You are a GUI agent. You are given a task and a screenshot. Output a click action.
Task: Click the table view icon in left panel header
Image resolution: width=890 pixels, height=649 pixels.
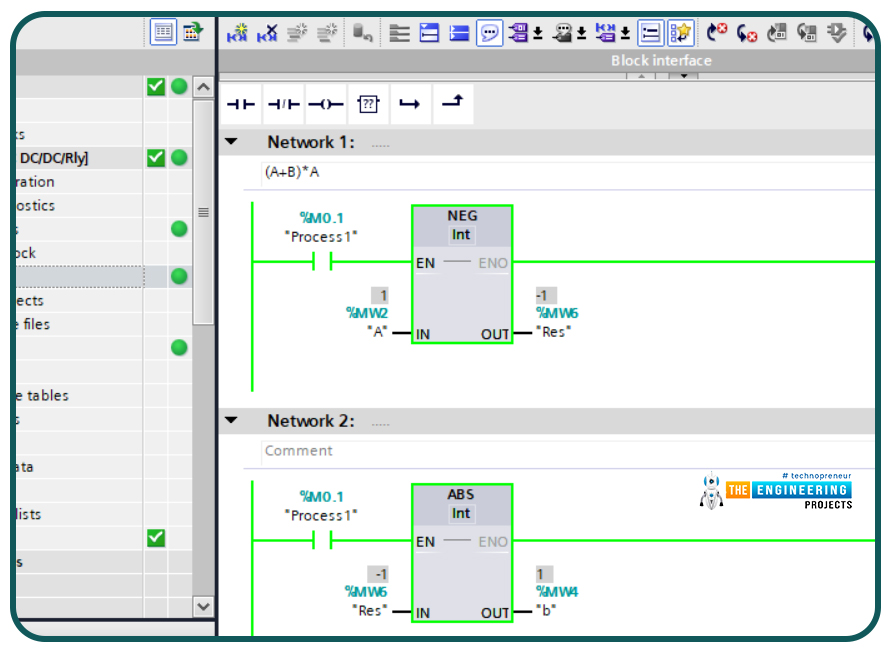[x=163, y=32]
